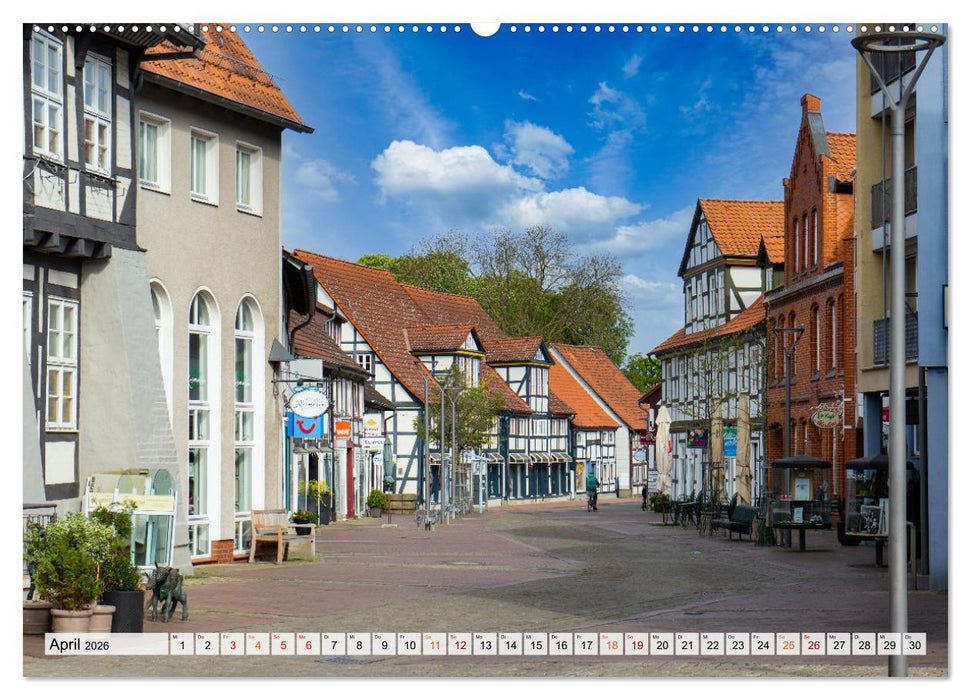
Task: Click the bronze dog statue
Action: [x=166, y=588]
